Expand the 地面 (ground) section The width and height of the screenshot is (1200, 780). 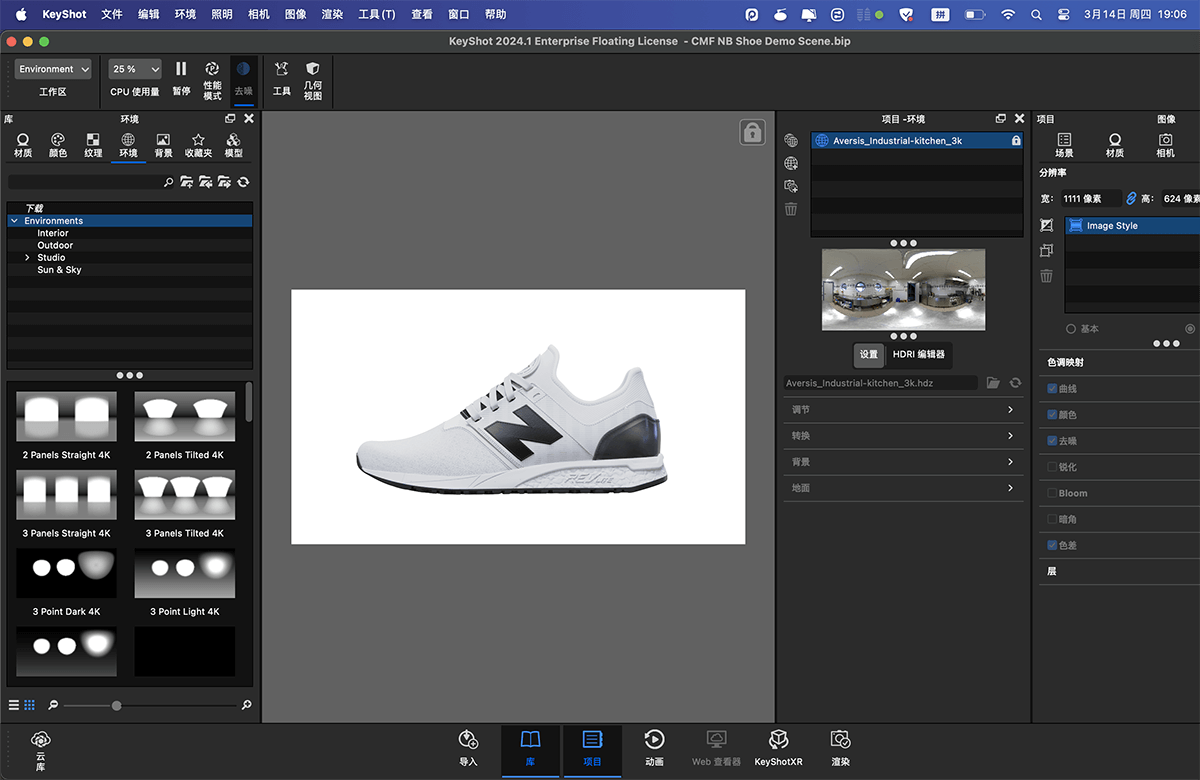point(903,488)
